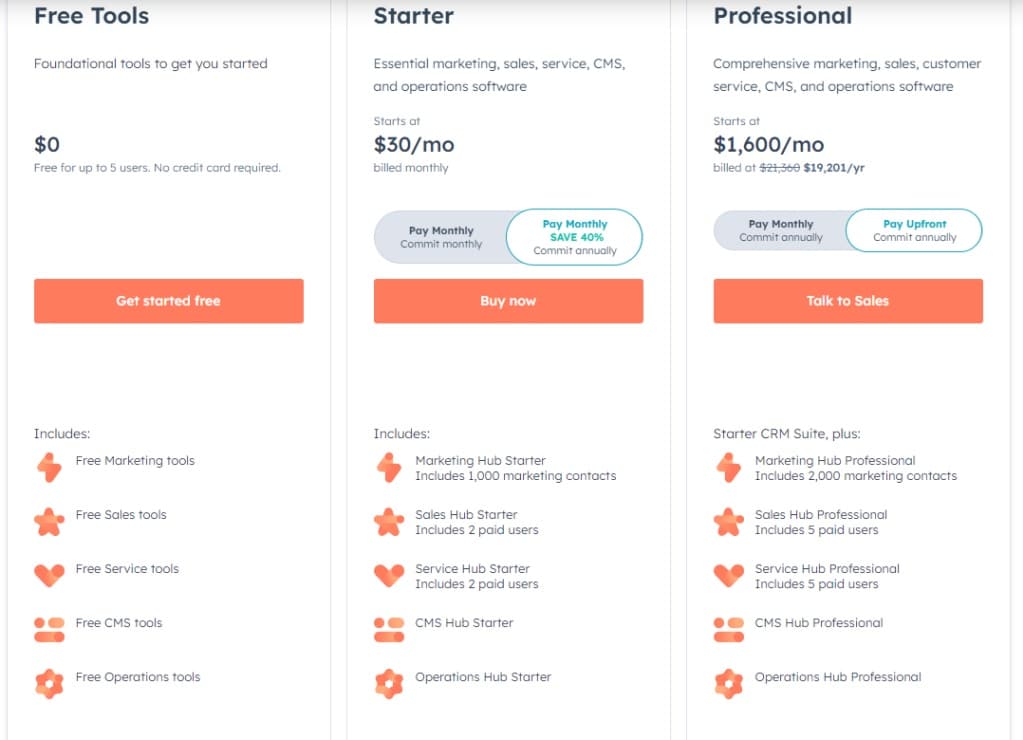Select Starter Pay Monthly Save 40% option
The image size is (1023, 740).
574,237
